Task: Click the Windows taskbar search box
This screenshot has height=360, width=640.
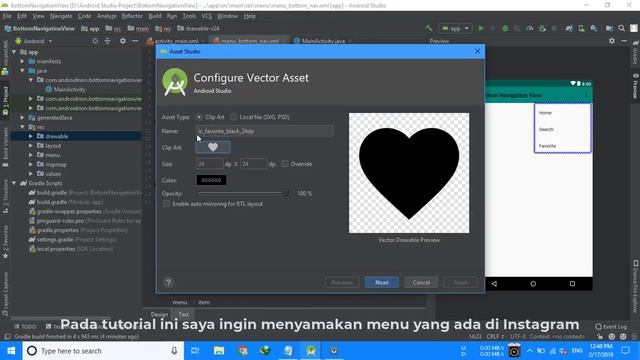Action: point(102,351)
